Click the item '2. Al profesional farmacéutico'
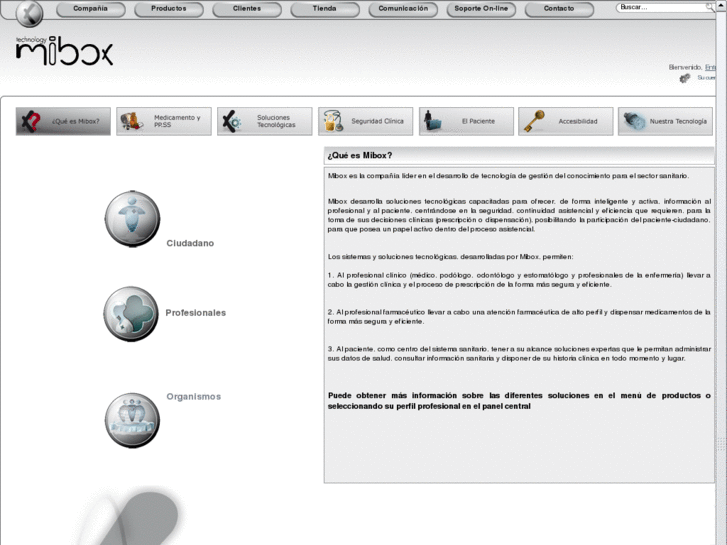The width and height of the screenshot is (727, 545). (519, 317)
